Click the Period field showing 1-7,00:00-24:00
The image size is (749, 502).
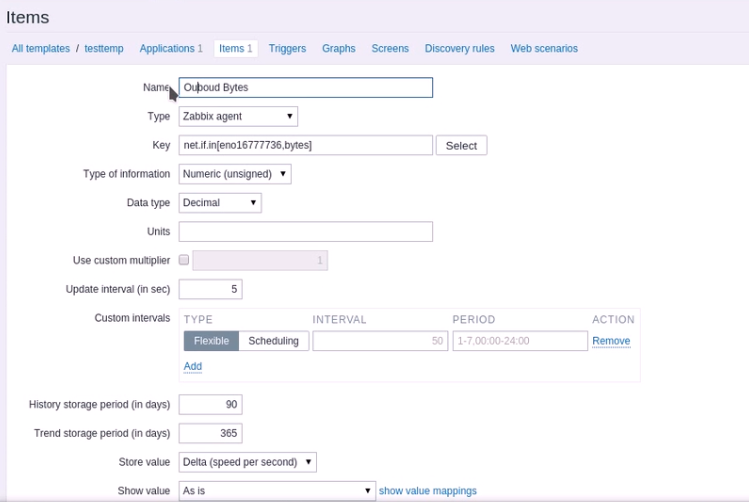[520, 341]
